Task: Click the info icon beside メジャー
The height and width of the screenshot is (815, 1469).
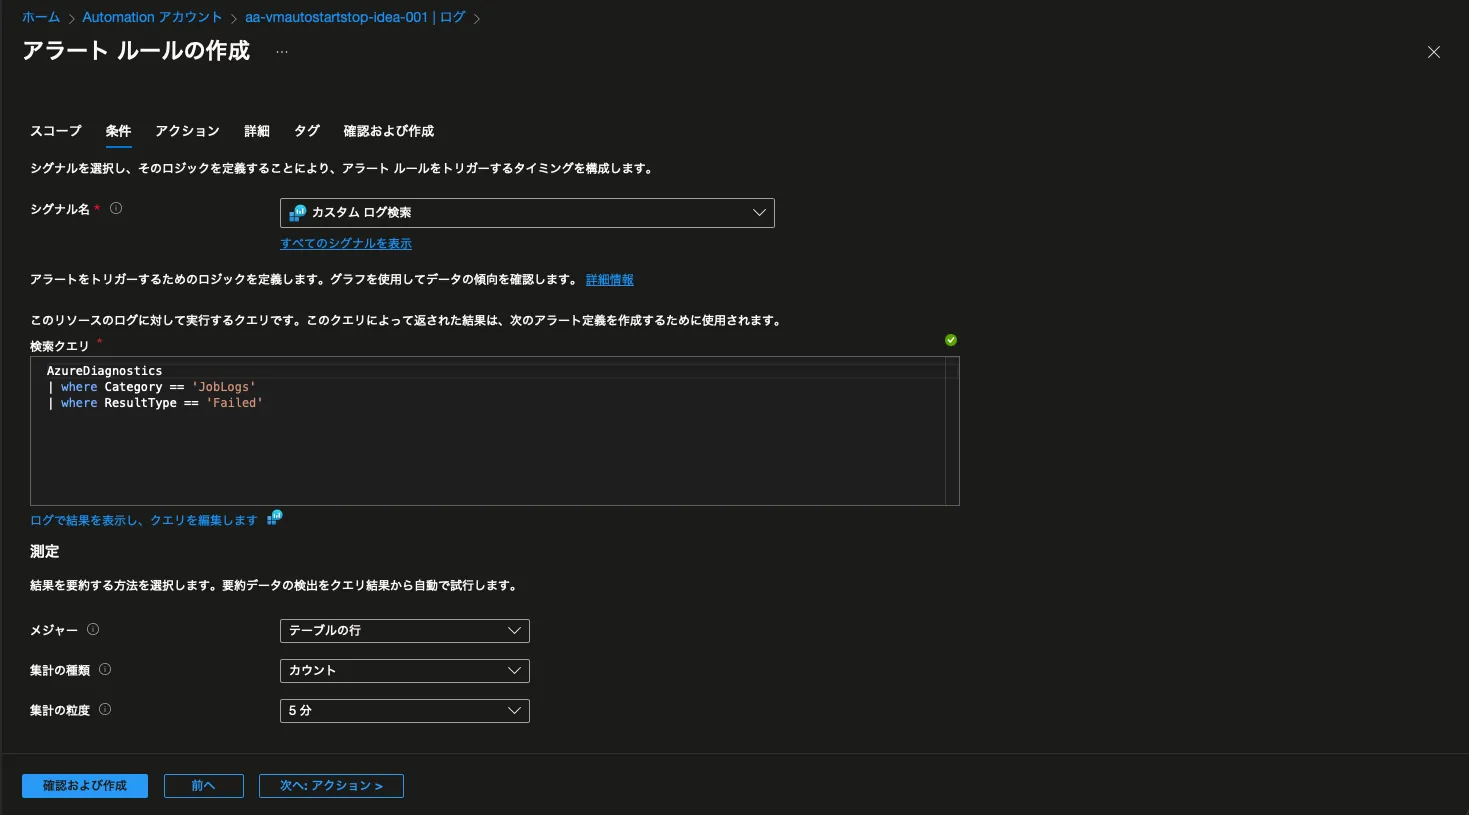Action: click(93, 629)
